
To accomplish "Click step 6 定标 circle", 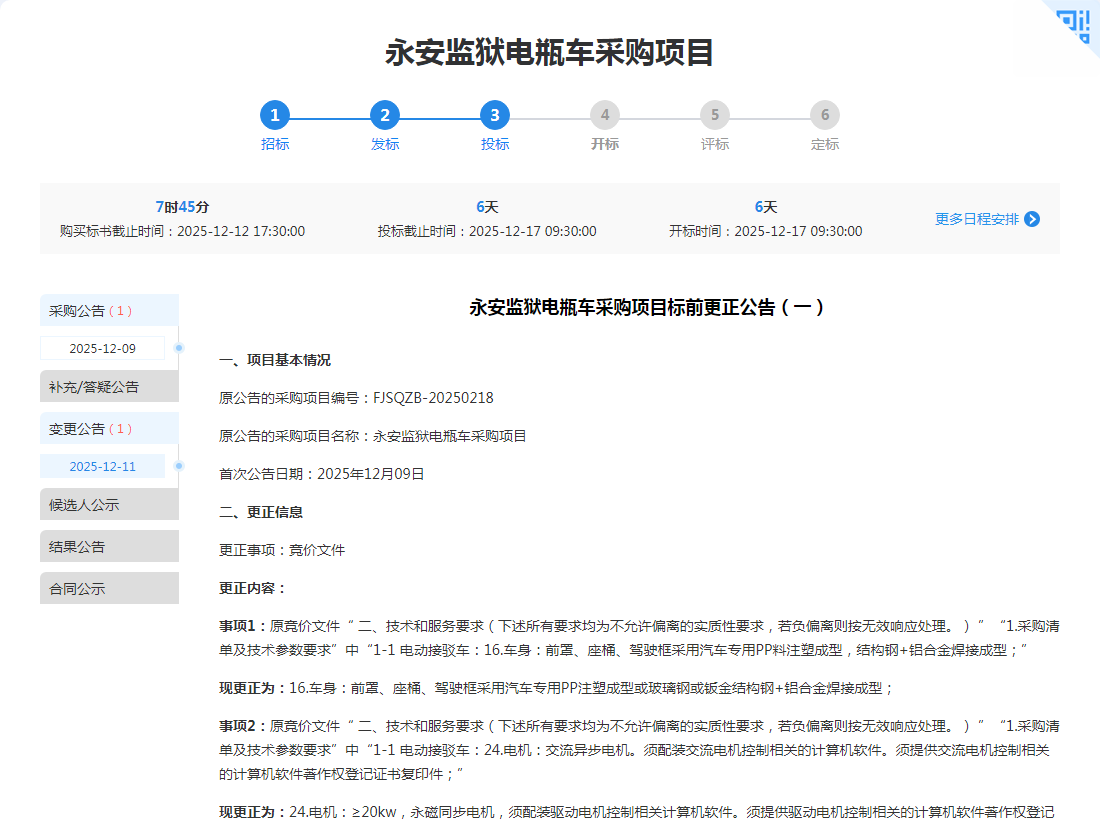I will [x=825, y=115].
